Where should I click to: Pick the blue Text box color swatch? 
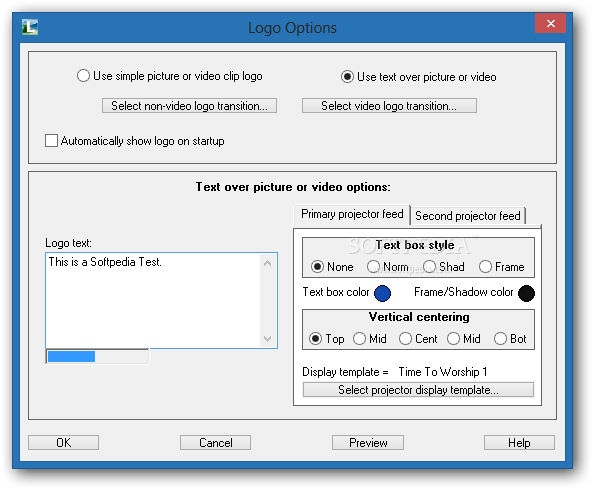(382, 293)
